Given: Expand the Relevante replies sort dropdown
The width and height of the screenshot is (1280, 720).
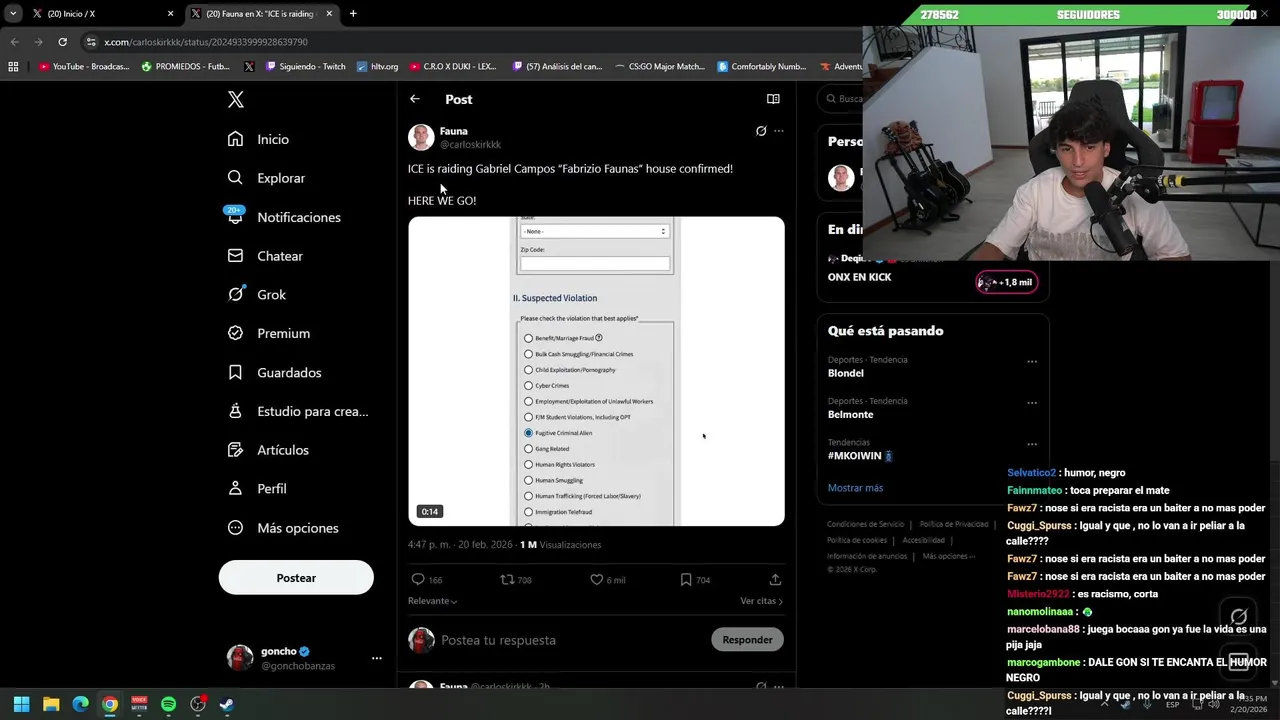Looking at the screenshot, I should click(x=433, y=601).
